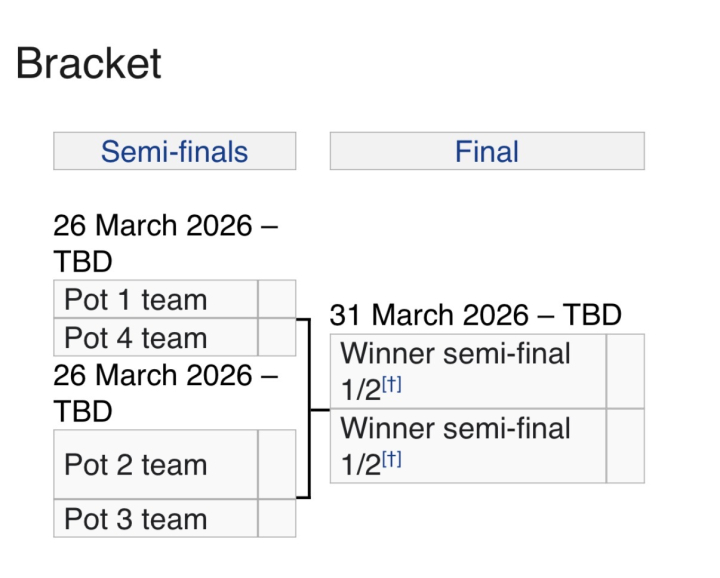The width and height of the screenshot is (720, 578).
Task: Click the Pot 4 team cell
Action: [x=156, y=337]
